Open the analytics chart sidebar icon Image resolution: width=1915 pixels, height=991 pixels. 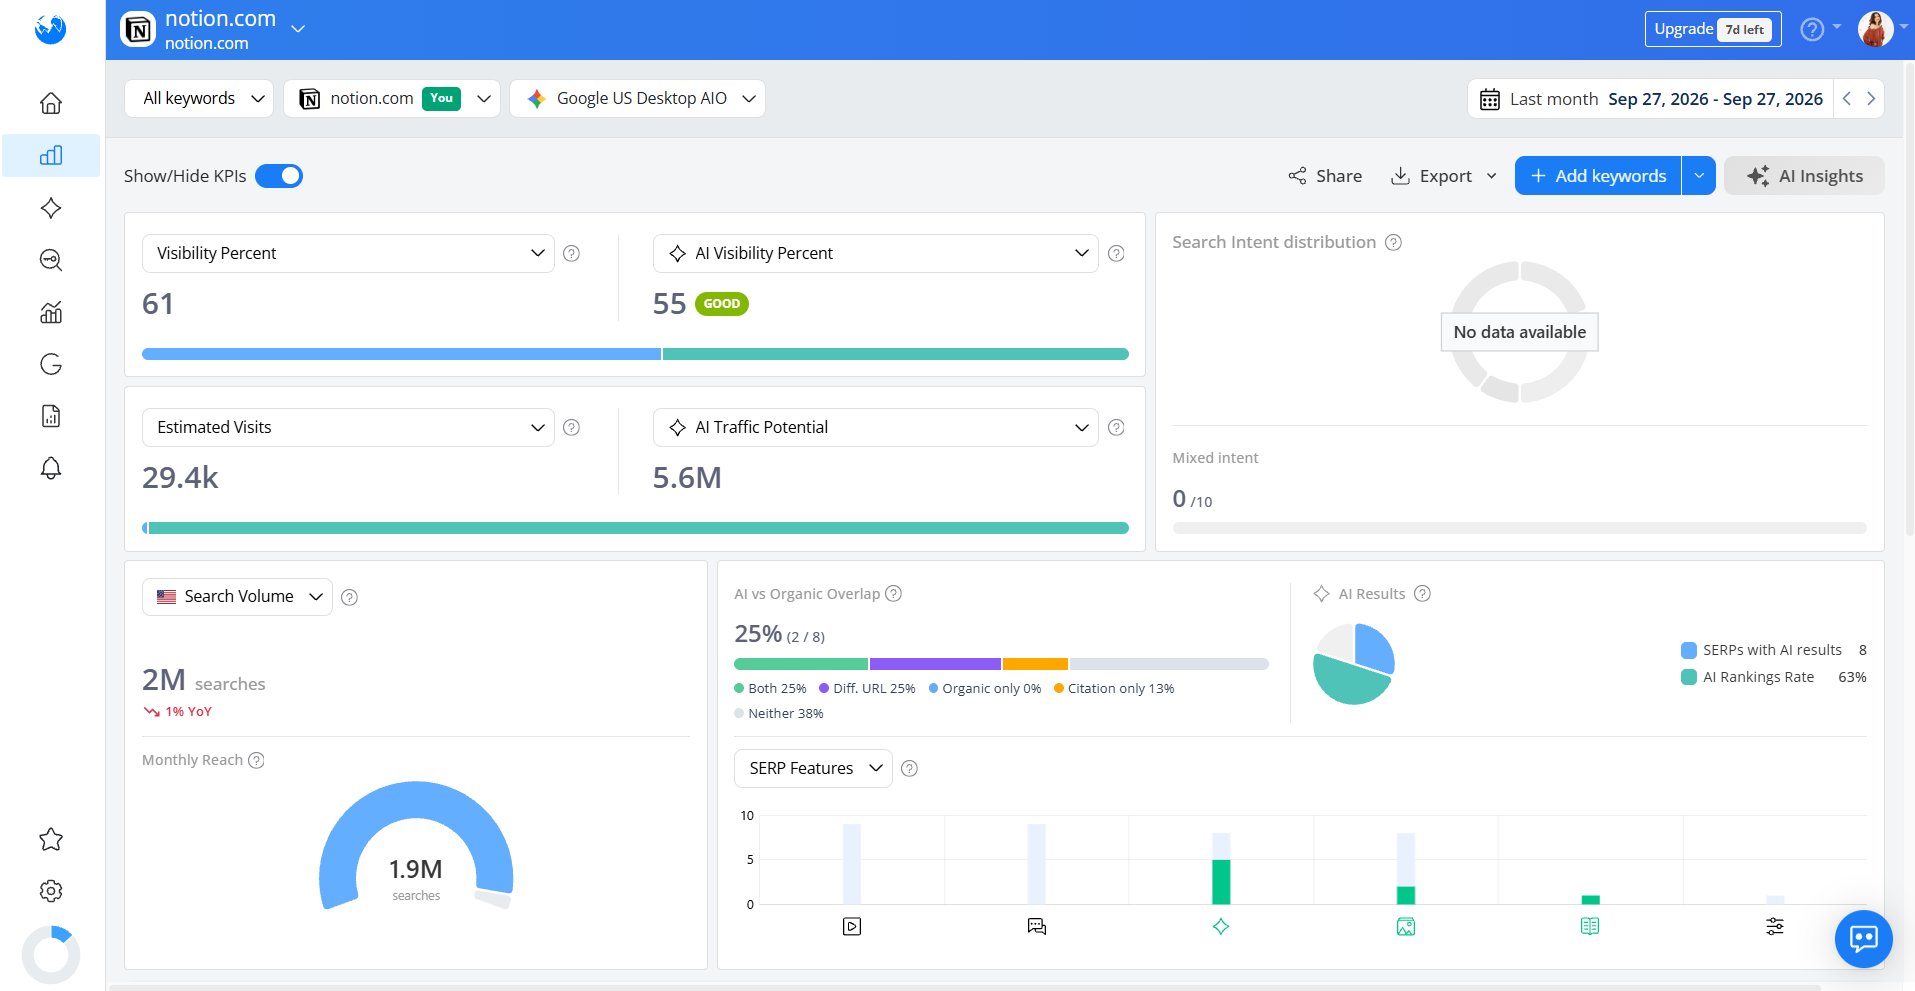pos(51,312)
